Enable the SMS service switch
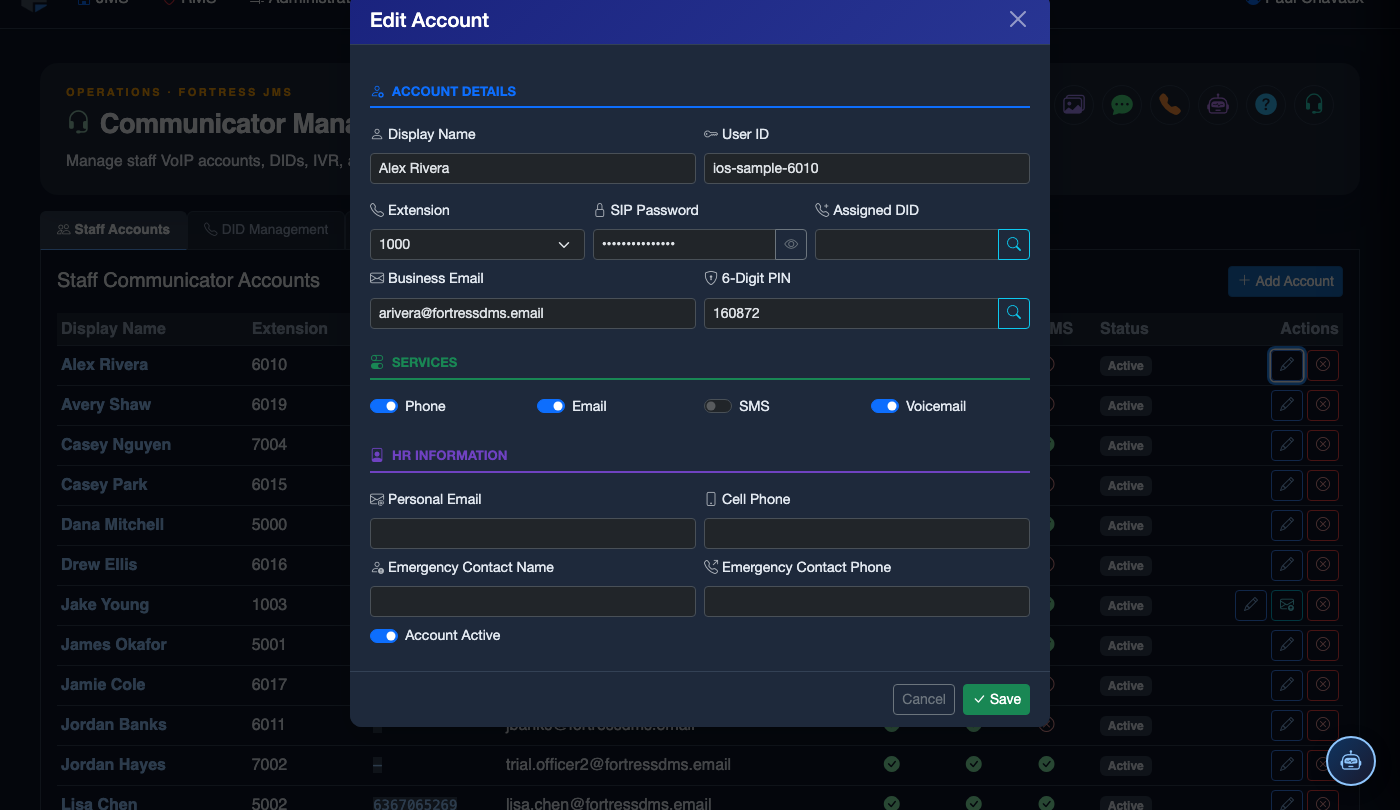The image size is (1400, 810). (718, 406)
